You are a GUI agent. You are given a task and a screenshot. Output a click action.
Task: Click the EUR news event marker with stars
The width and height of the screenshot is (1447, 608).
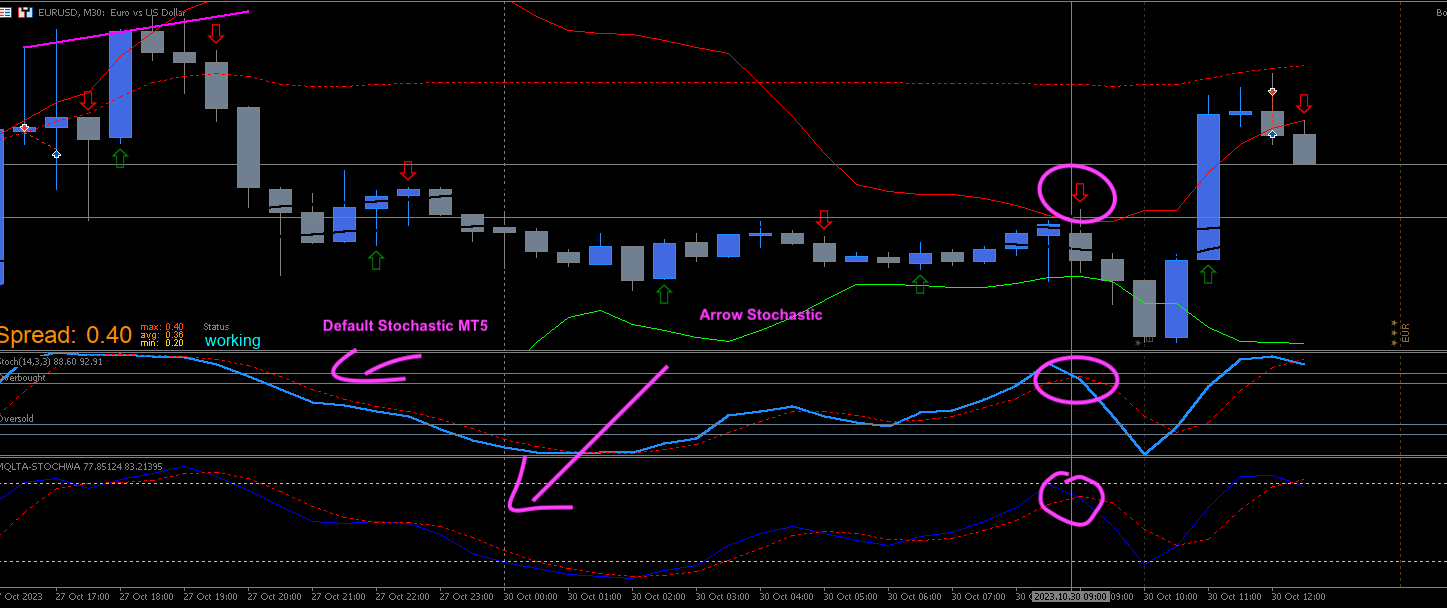1399,332
